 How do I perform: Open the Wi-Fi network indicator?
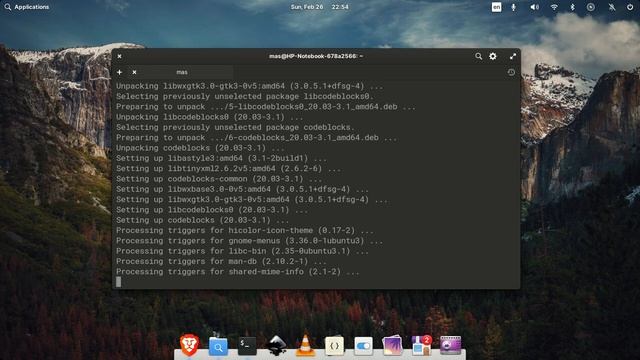point(554,7)
